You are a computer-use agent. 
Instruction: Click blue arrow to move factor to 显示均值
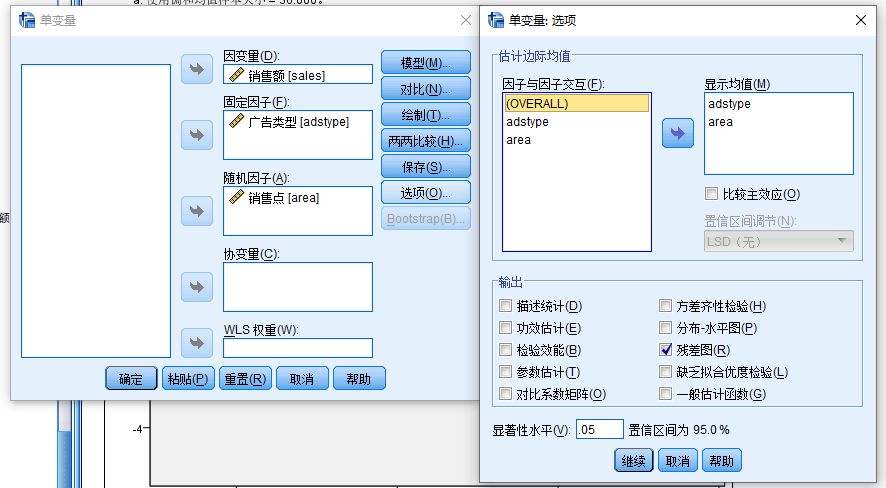[x=677, y=133]
